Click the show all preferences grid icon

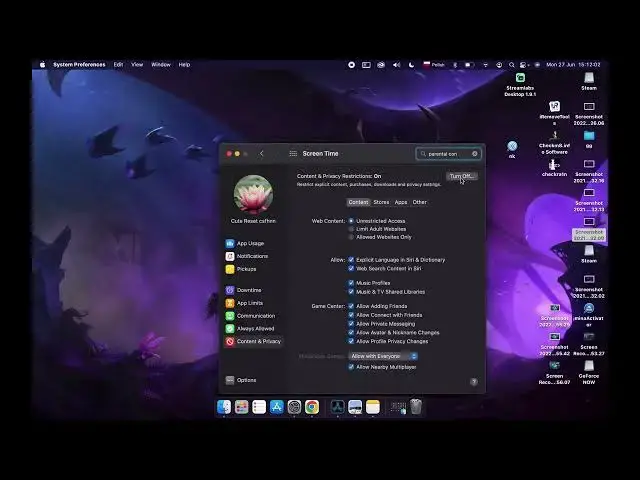[293, 153]
